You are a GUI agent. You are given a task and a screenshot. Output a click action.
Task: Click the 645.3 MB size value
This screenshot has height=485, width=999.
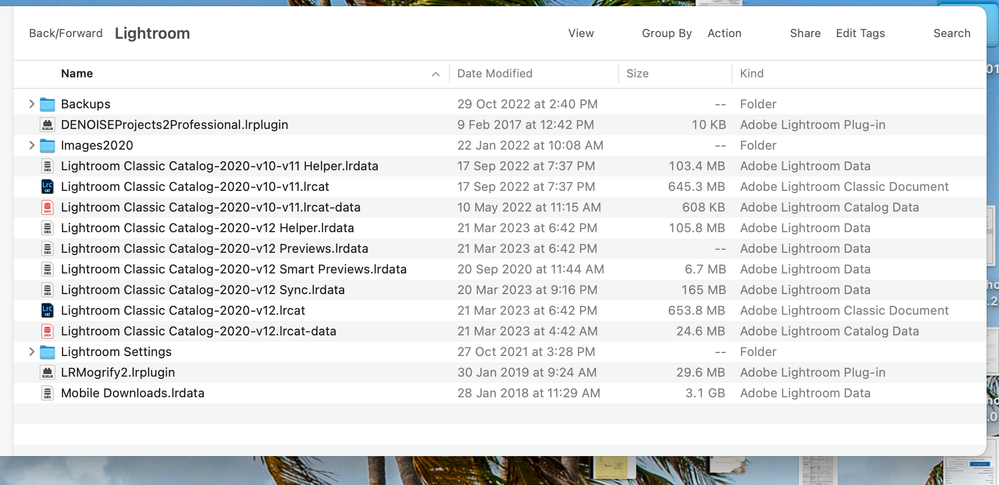coord(697,187)
